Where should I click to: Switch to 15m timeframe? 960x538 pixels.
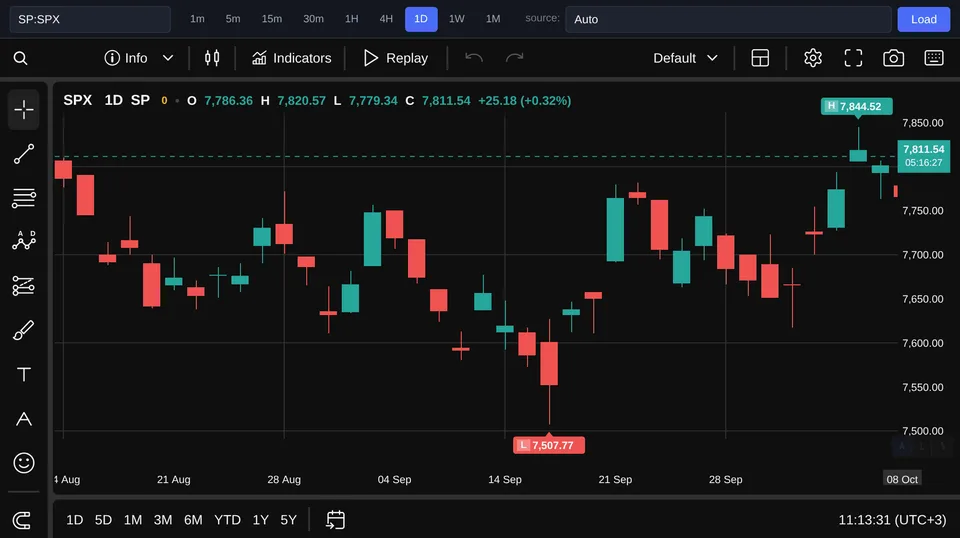click(x=272, y=19)
